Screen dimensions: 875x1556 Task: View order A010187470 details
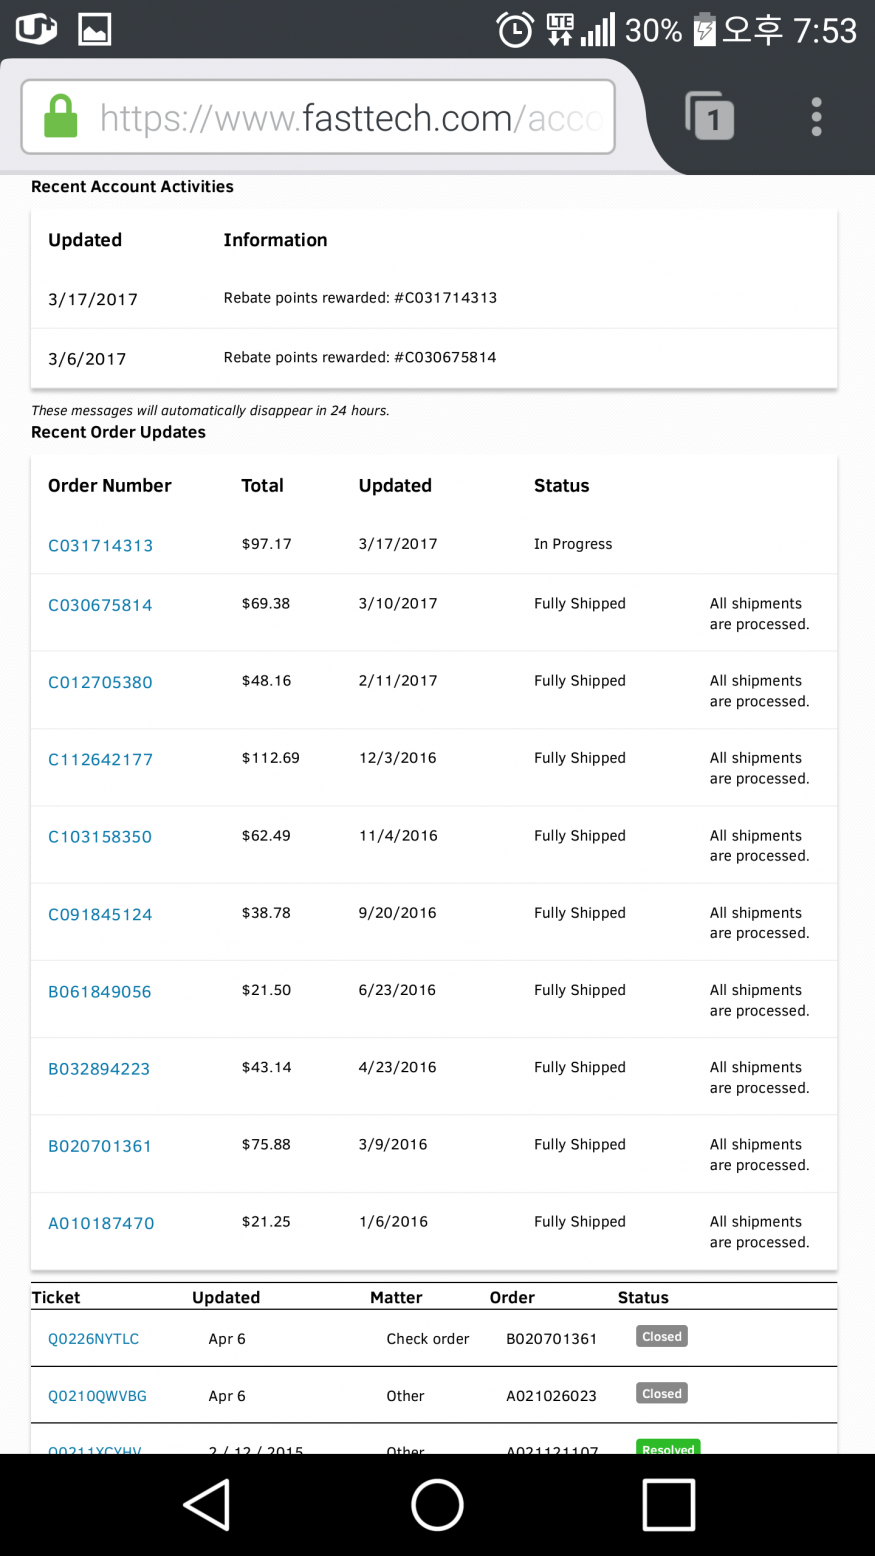coord(101,1223)
